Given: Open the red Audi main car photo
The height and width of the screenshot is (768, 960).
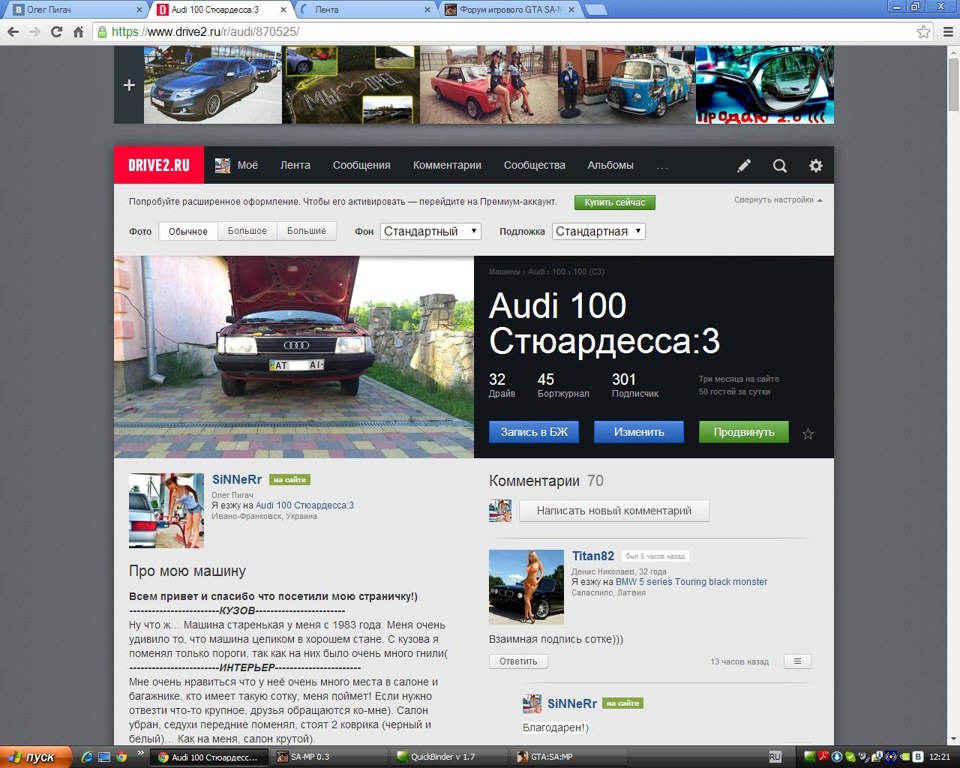Looking at the screenshot, I should [294, 357].
